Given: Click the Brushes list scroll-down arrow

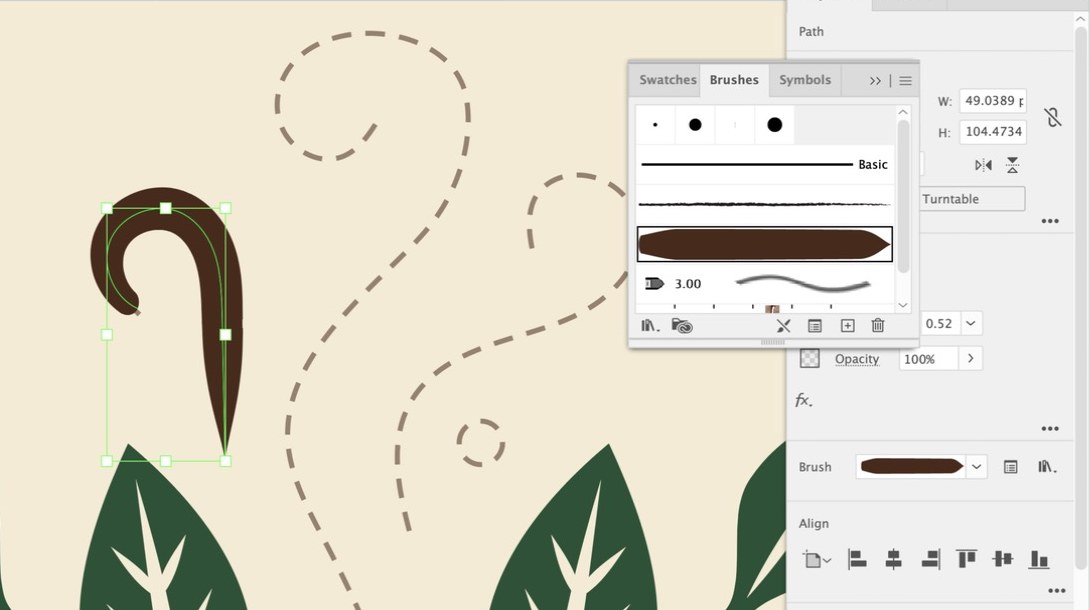Looking at the screenshot, I should click(x=902, y=305).
